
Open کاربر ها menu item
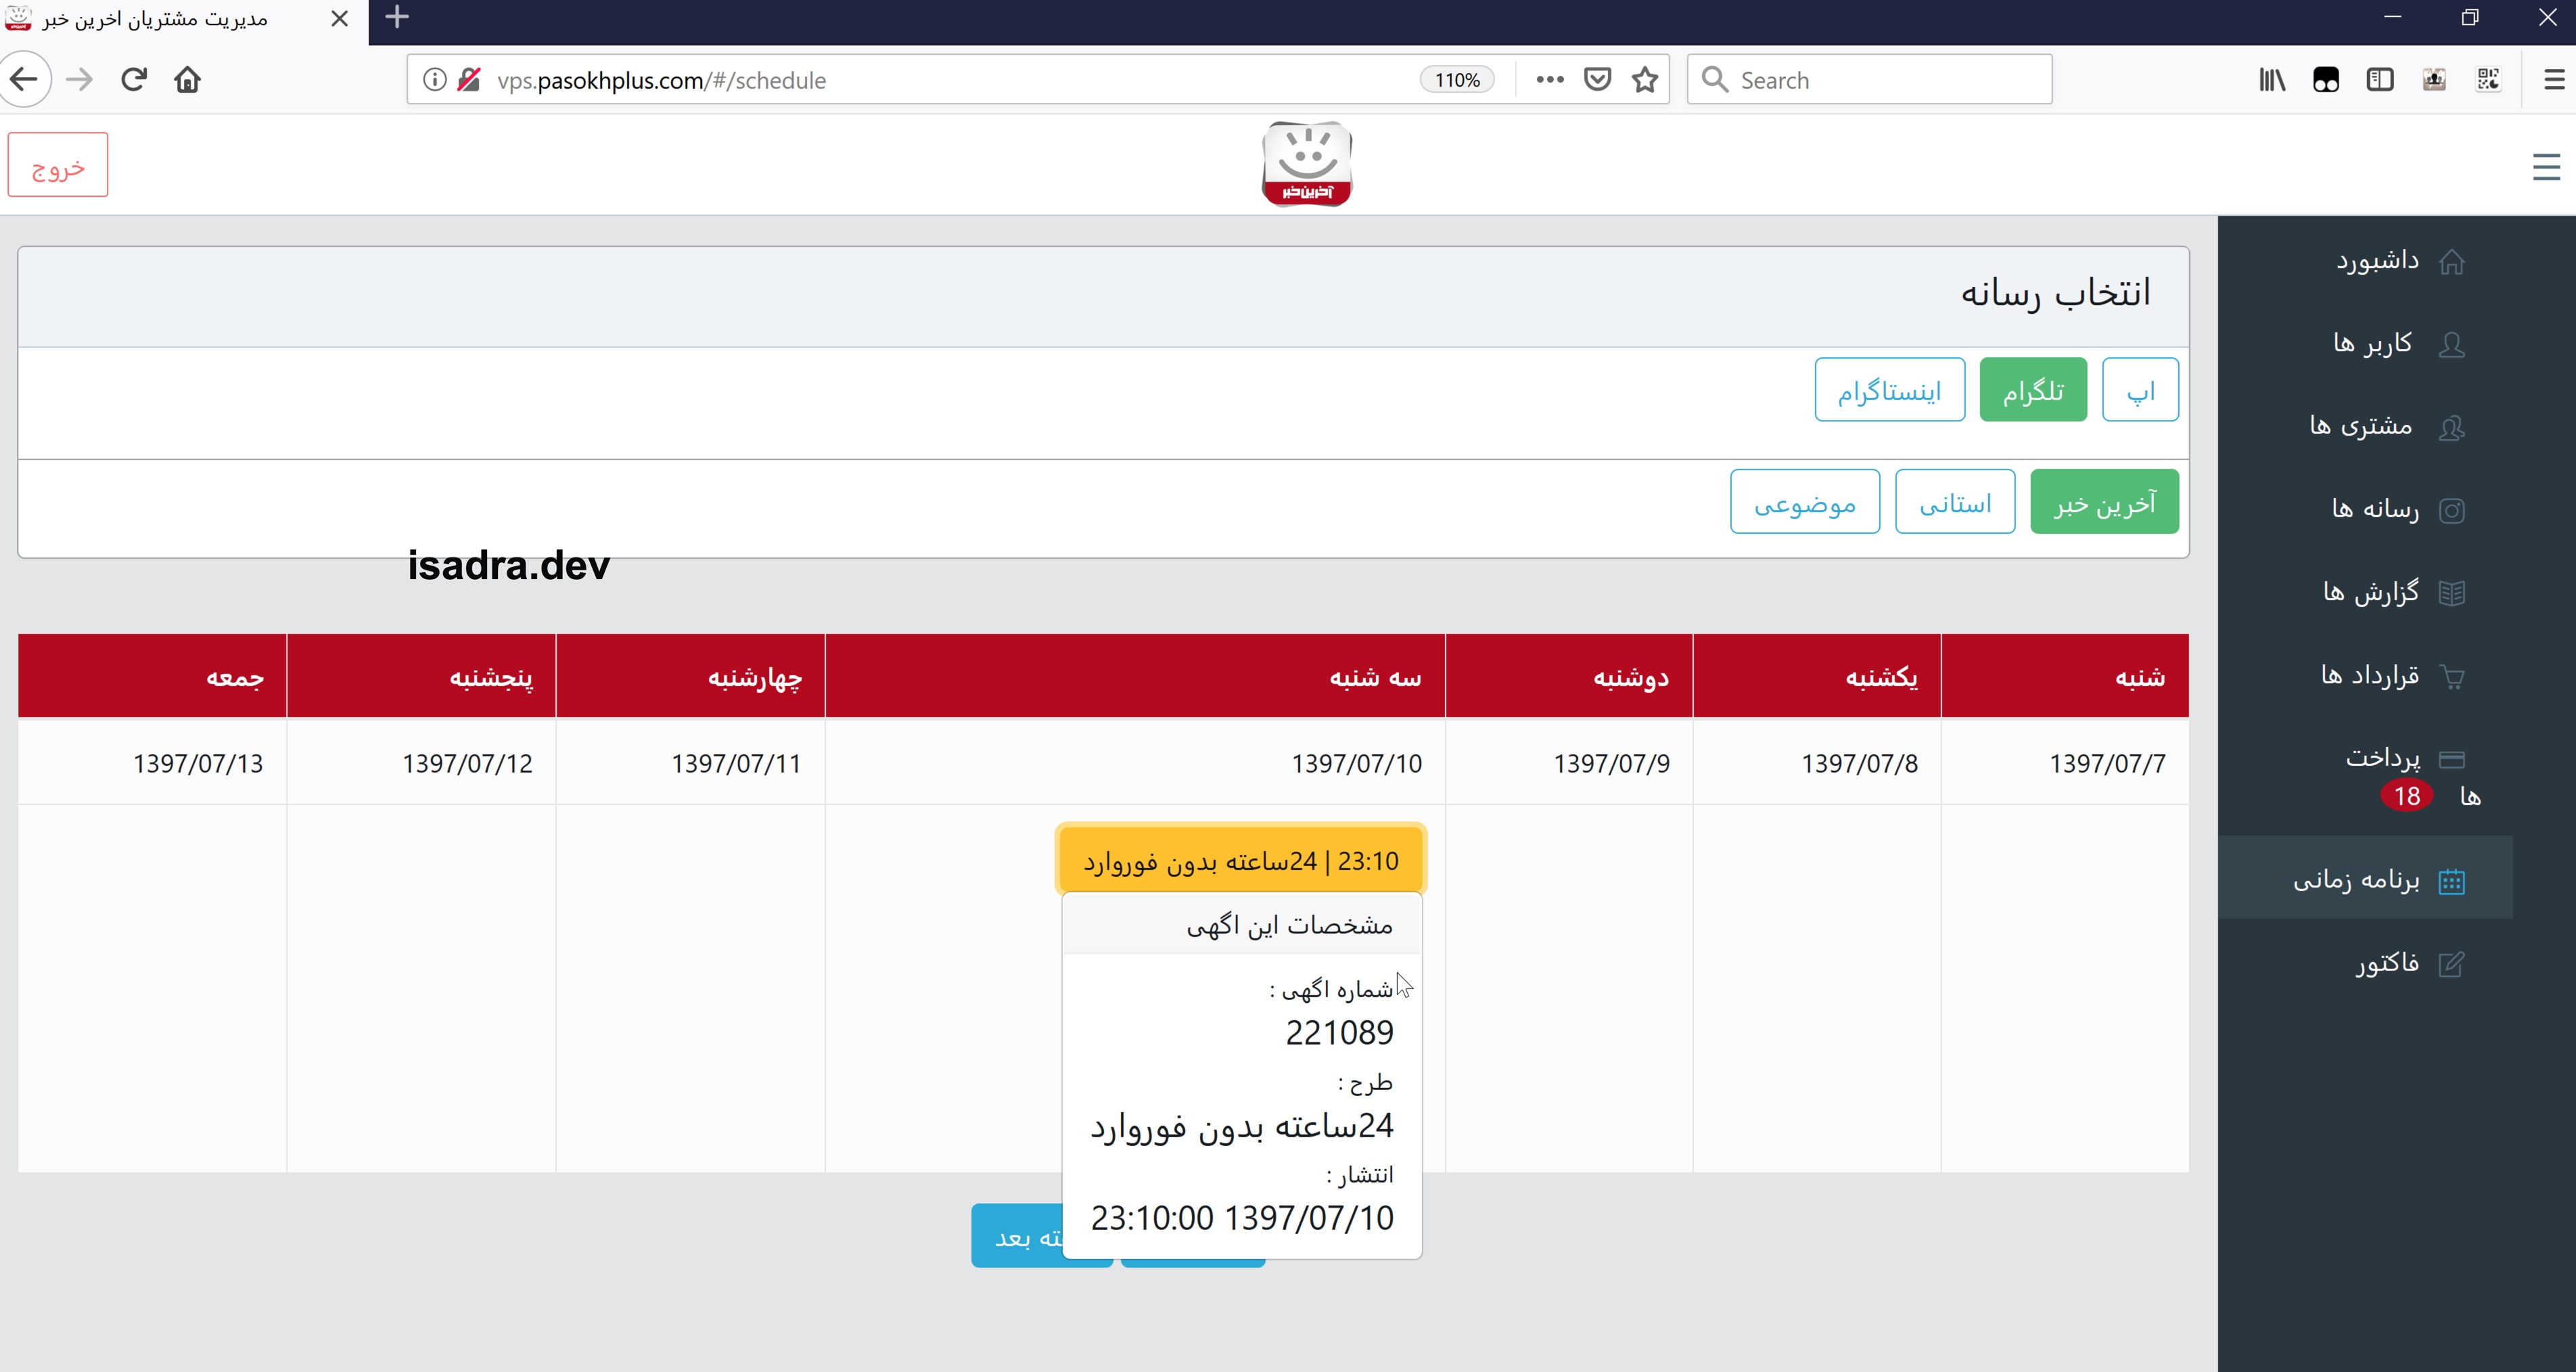click(x=2372, y=344)
